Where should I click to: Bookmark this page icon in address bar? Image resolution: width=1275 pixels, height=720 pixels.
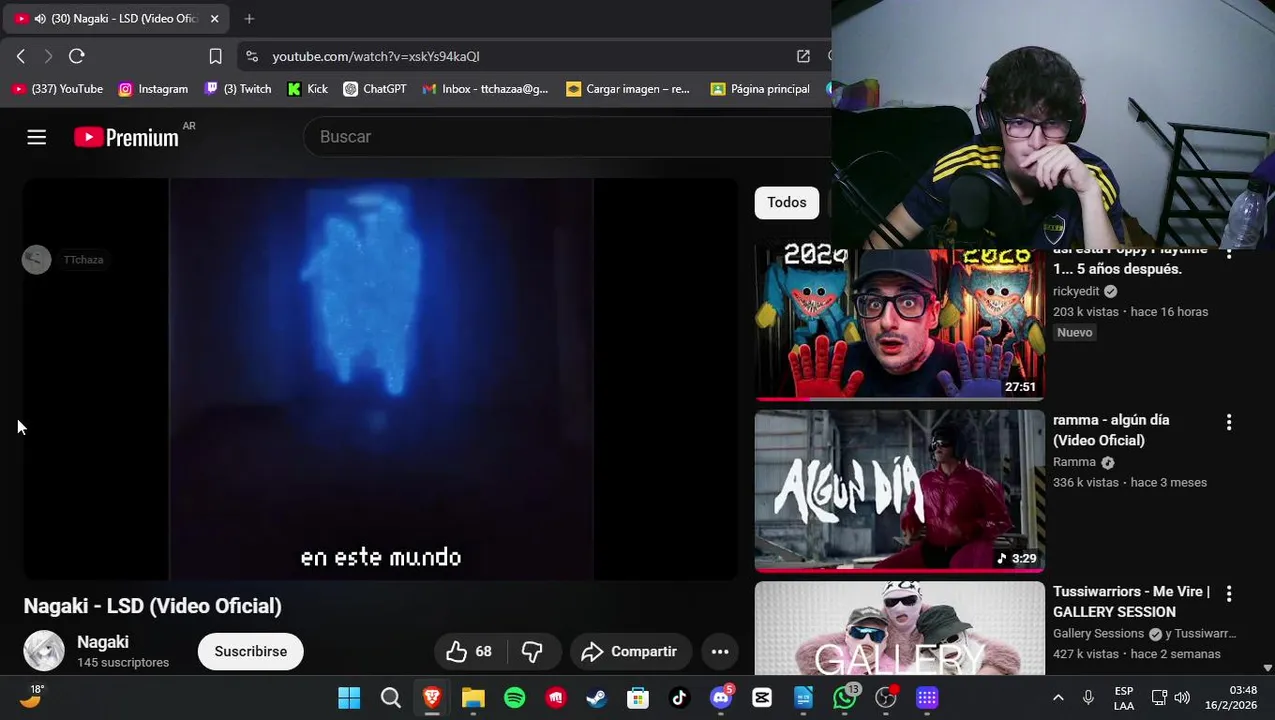(x=215, y=56)
